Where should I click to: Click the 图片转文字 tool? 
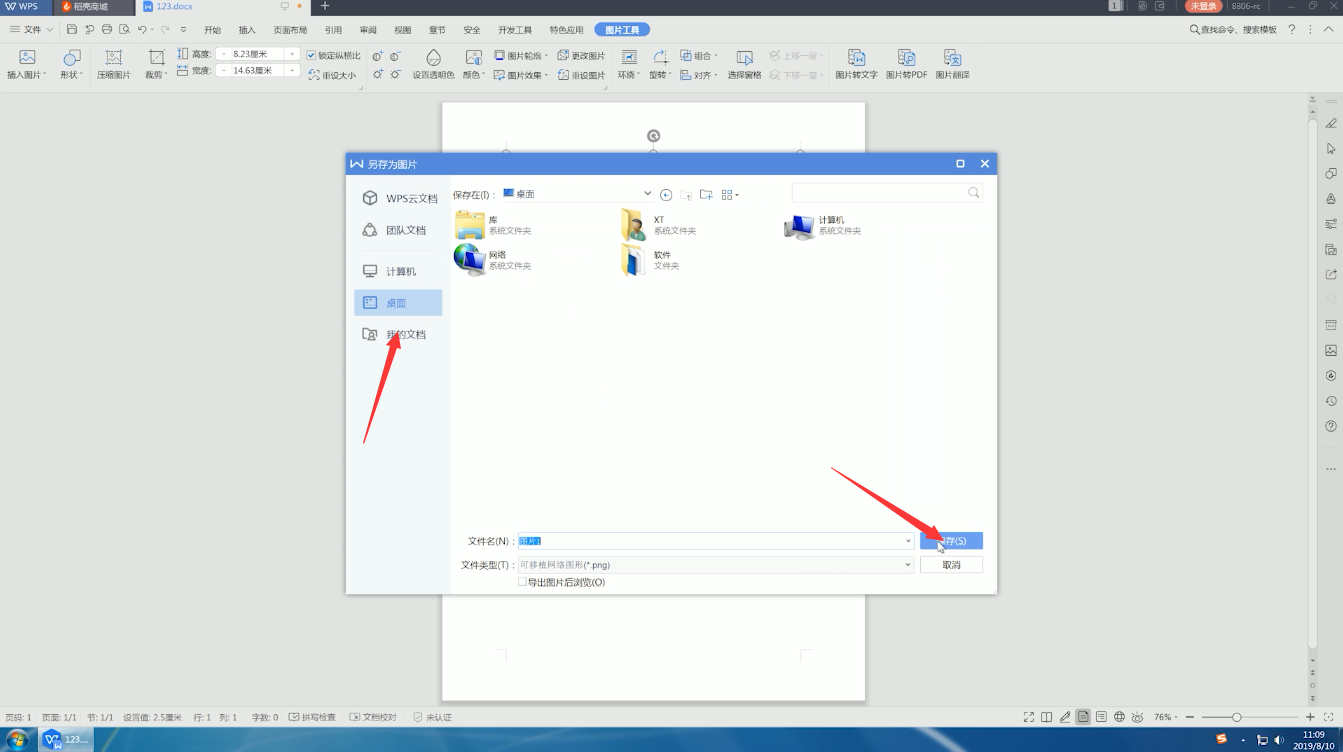pyautogui.click(x=856, y=64)
